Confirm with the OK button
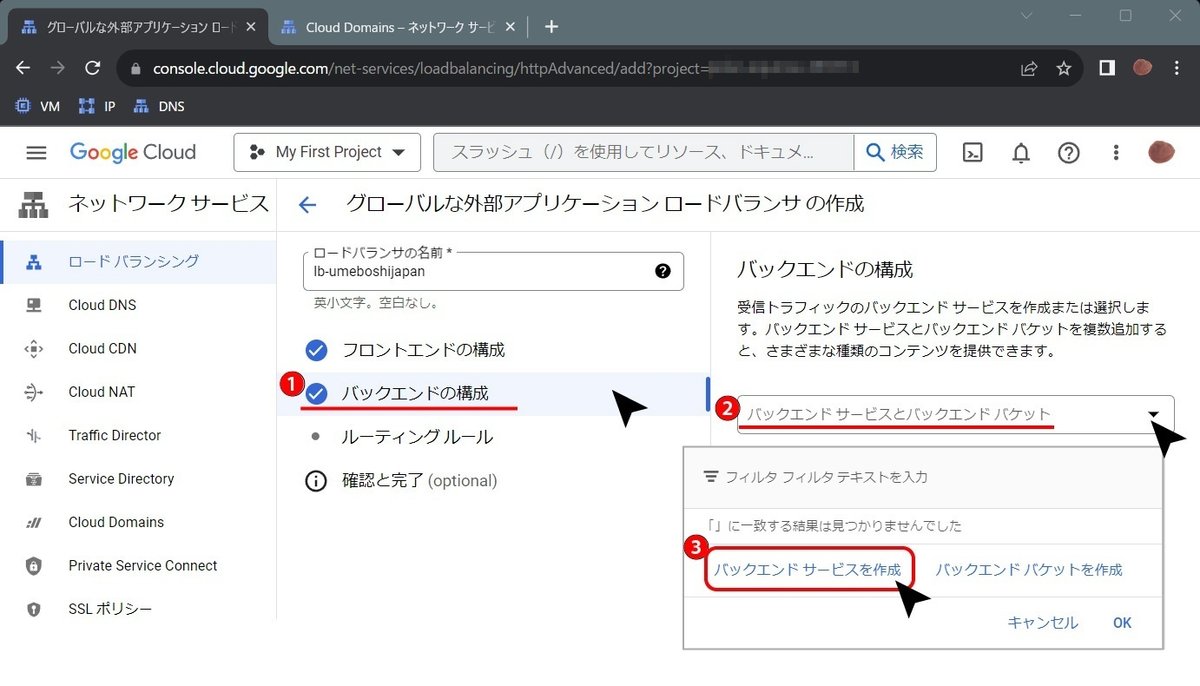The image size is (1200, 686). point(1122,623)
